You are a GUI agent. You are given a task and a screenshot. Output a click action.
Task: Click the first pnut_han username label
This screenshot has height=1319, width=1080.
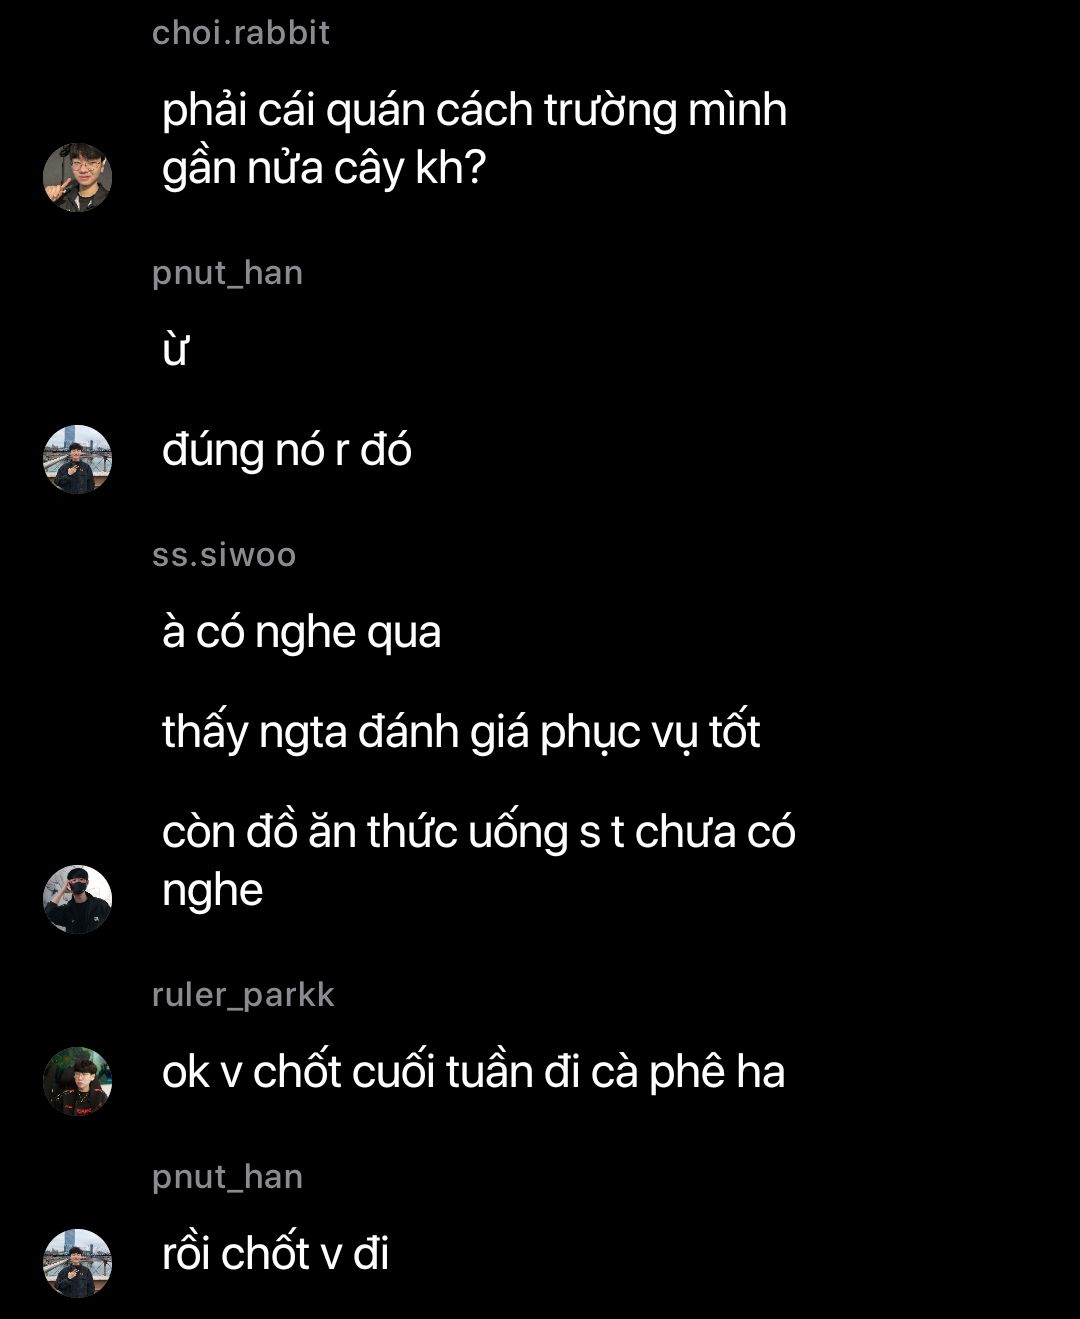pyautogui.click(x=227, y=273)
